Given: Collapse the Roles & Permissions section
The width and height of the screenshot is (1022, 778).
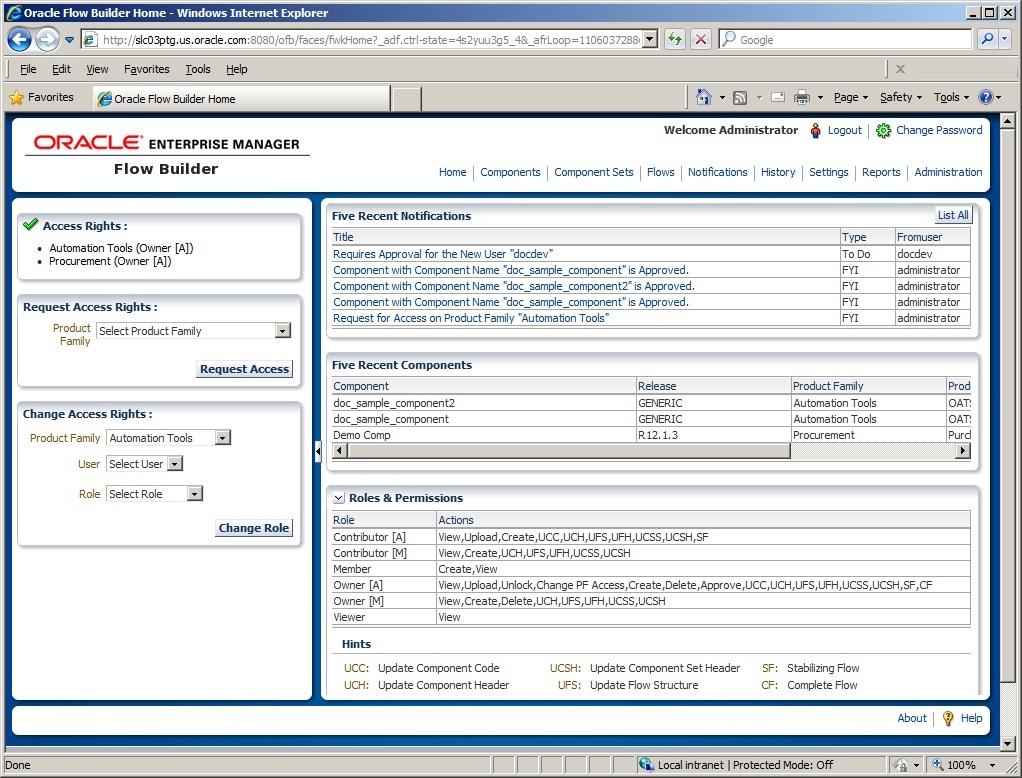Looking at the screenshot, I should [x=339, y=498].
